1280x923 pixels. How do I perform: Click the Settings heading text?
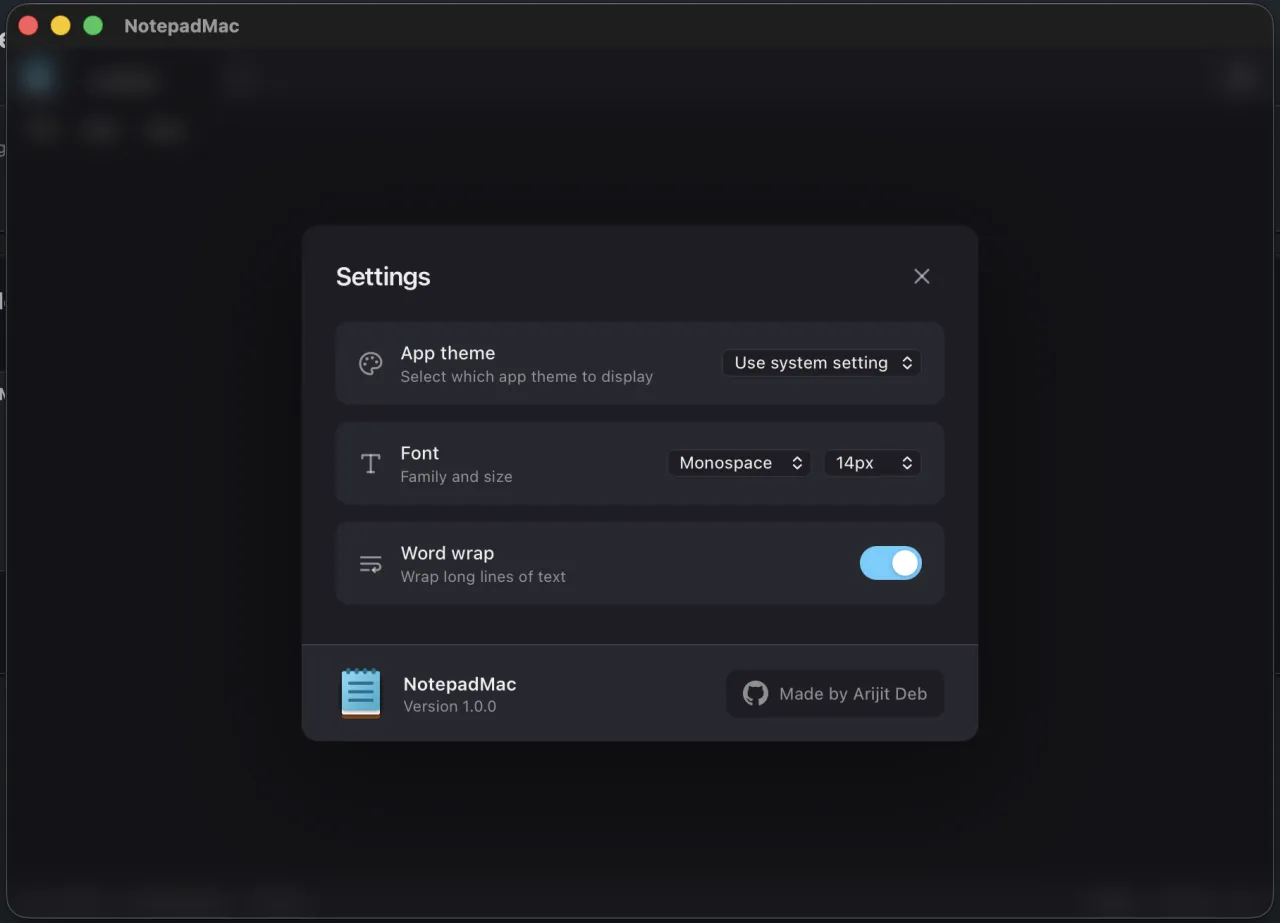[383, 277]
